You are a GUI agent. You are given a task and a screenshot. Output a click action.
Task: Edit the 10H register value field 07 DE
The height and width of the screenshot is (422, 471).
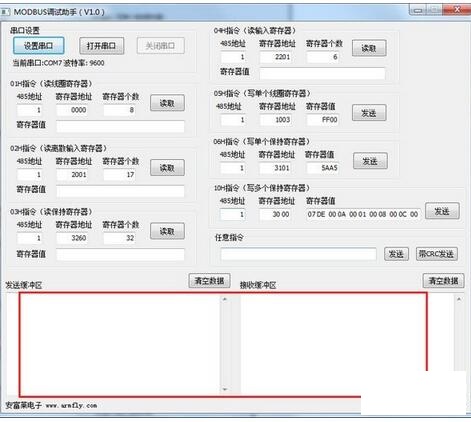363,214
